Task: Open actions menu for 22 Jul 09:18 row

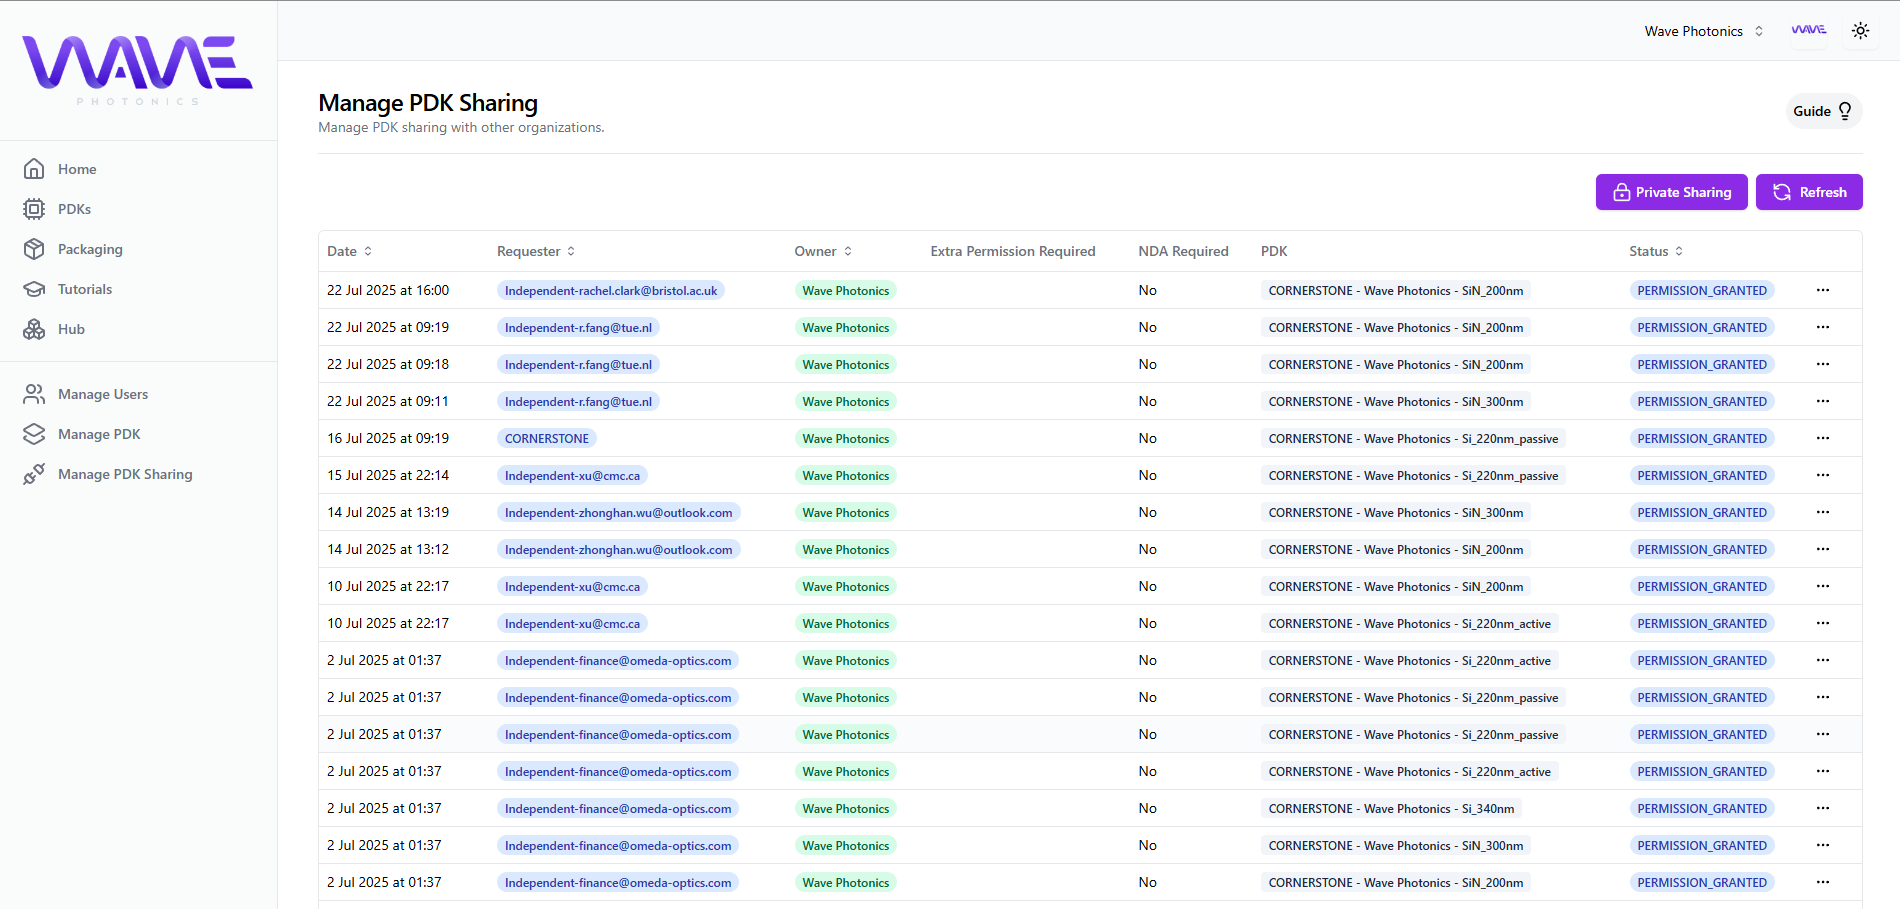Action: coord(1823,364)
